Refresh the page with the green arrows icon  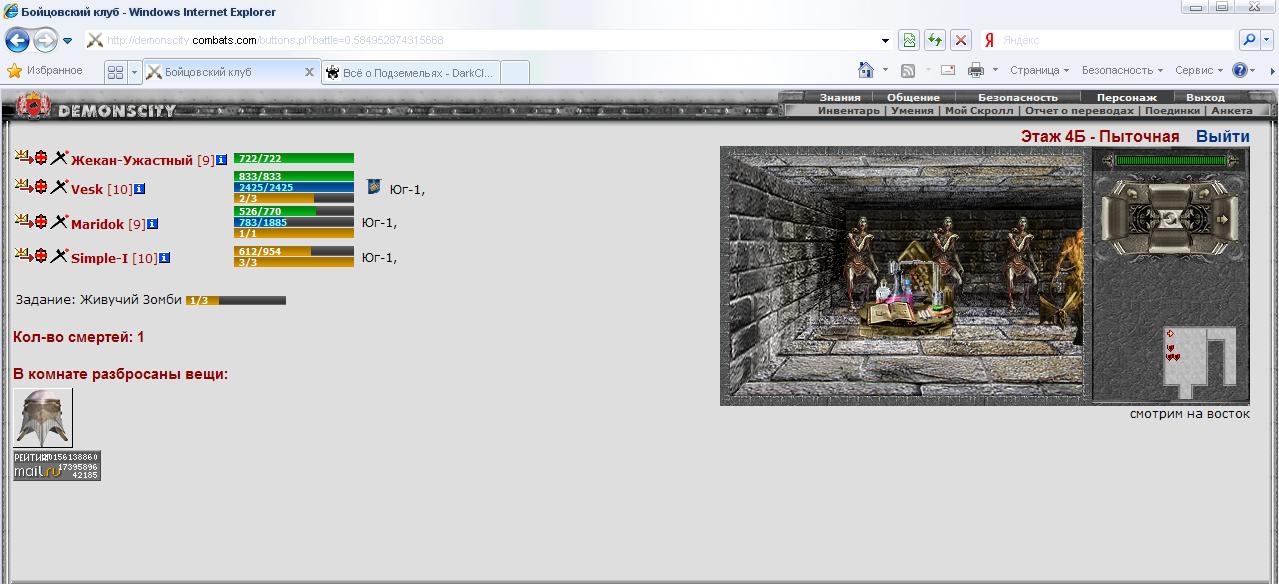(935, 41)
